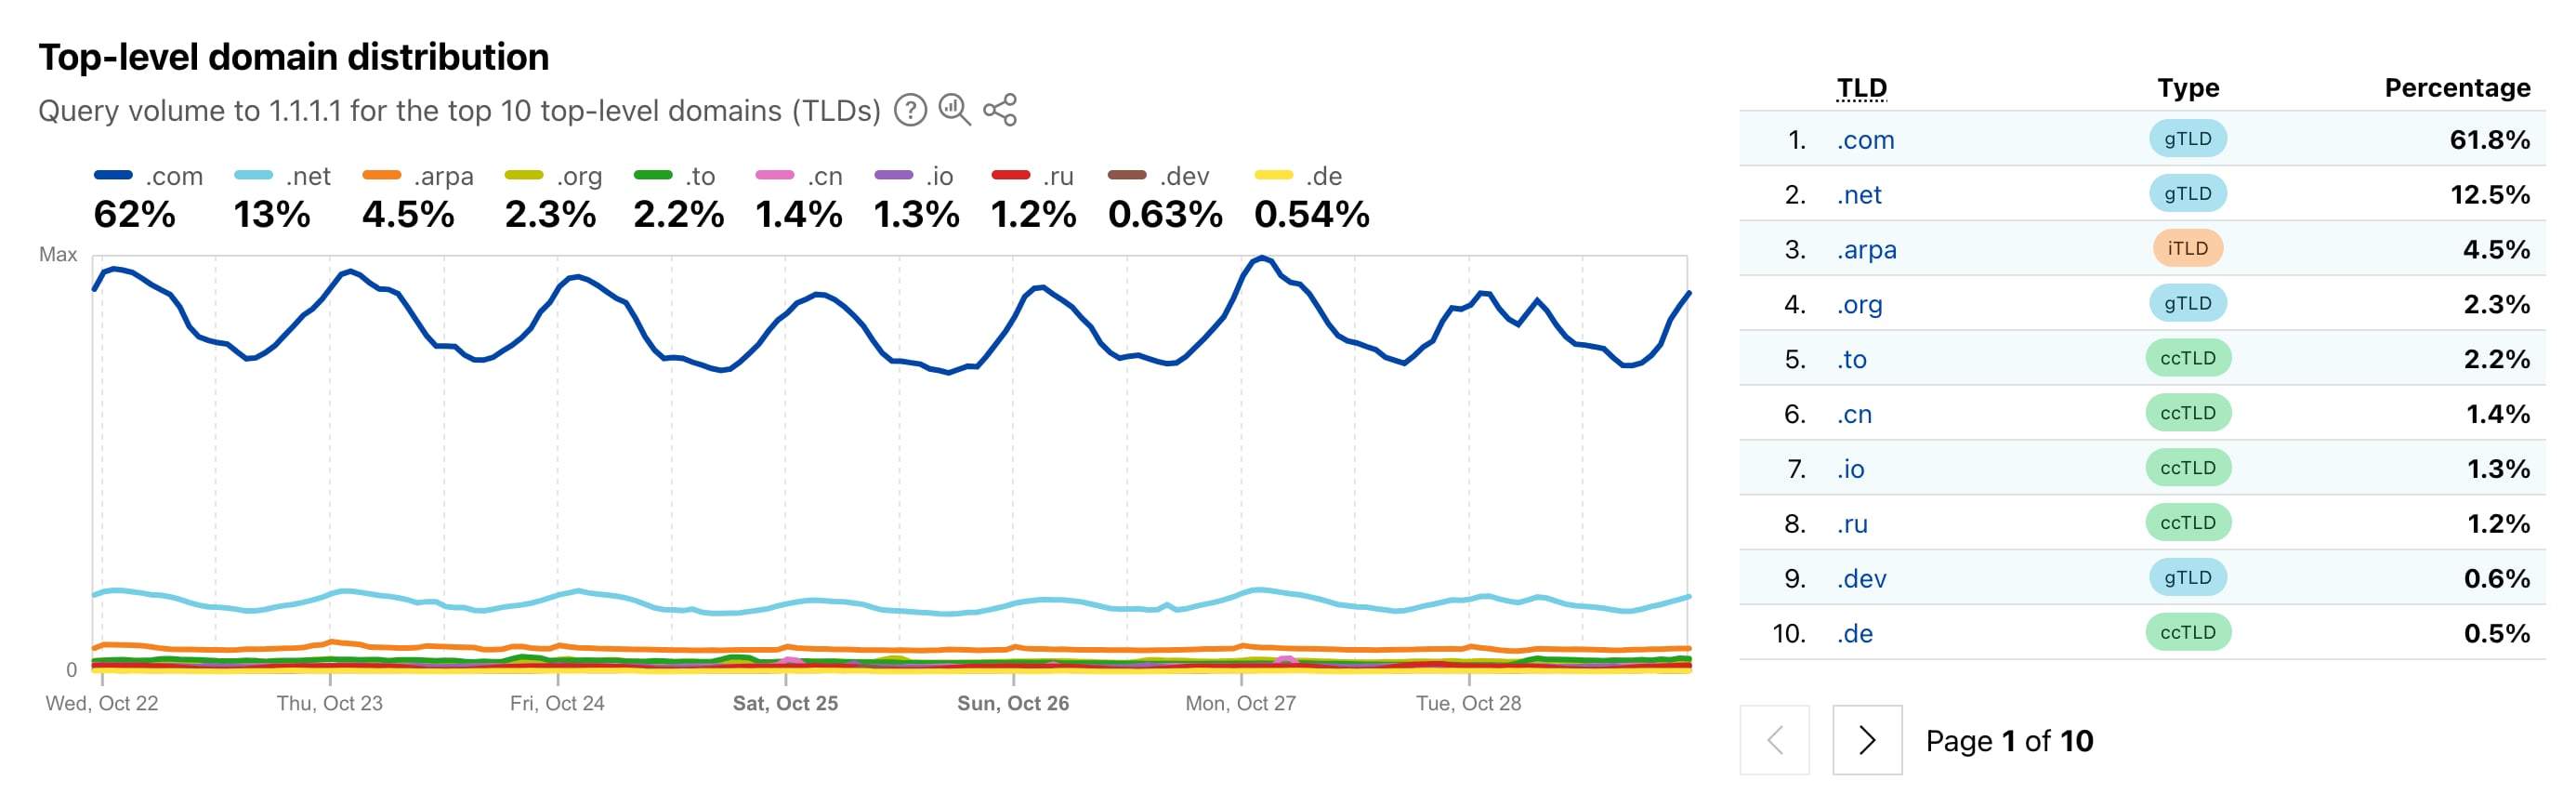This screenshot has width=2576, height=807.
Task: Go to next page arrow
Action: click(x=1866, y=740)
